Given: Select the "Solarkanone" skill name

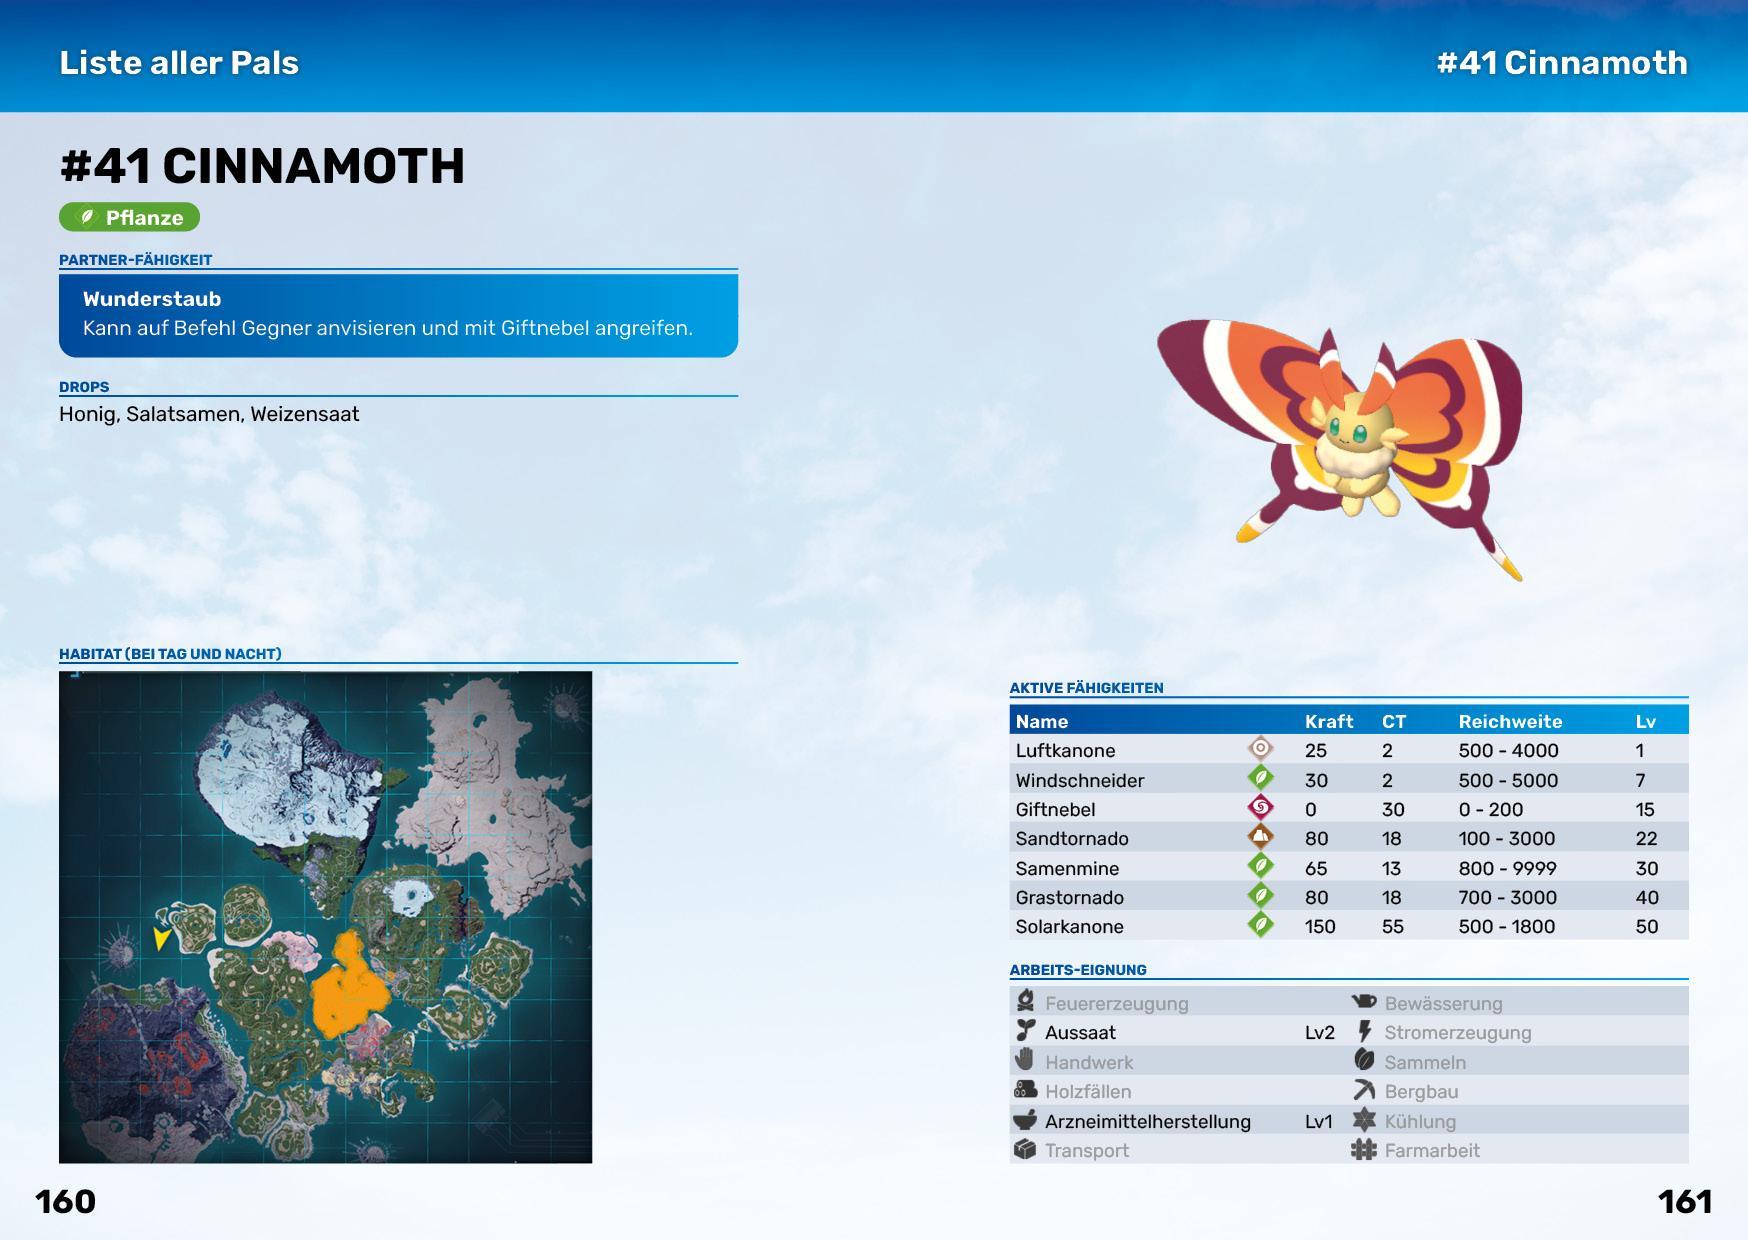Looking at the screenshot, I should [1070, 926].
